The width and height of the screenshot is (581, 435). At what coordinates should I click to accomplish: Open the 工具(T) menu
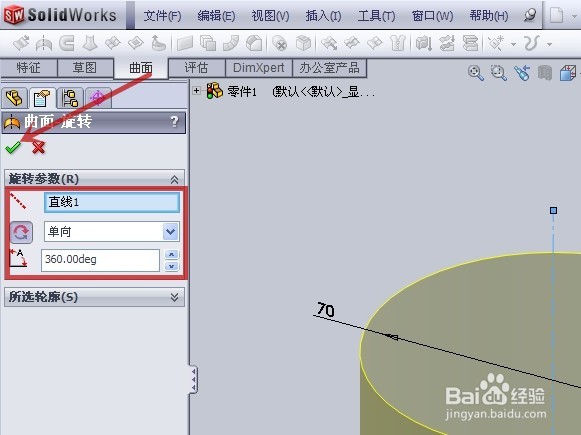(376, 16)
